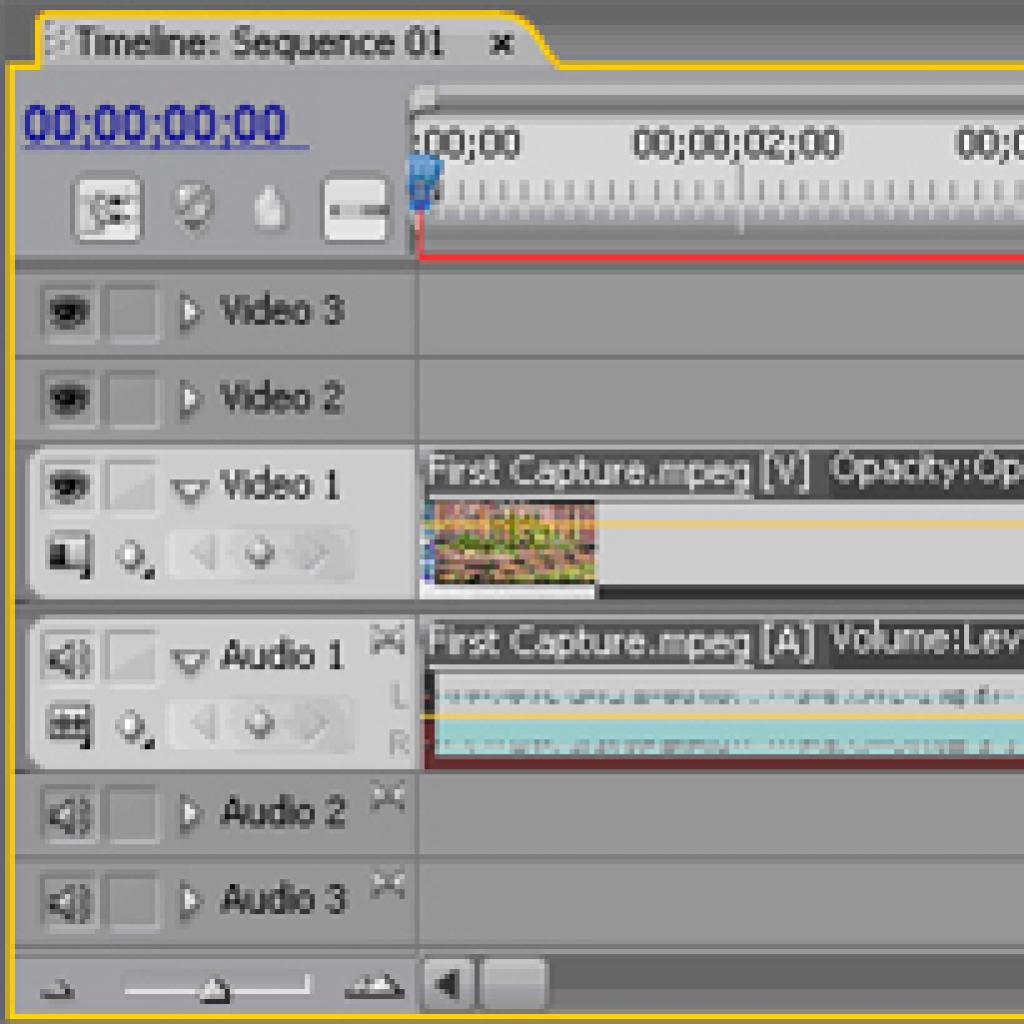Click Show Keyframes icon on Audio 1
Screen dimensions: 1024x1024
coord(134,728)
